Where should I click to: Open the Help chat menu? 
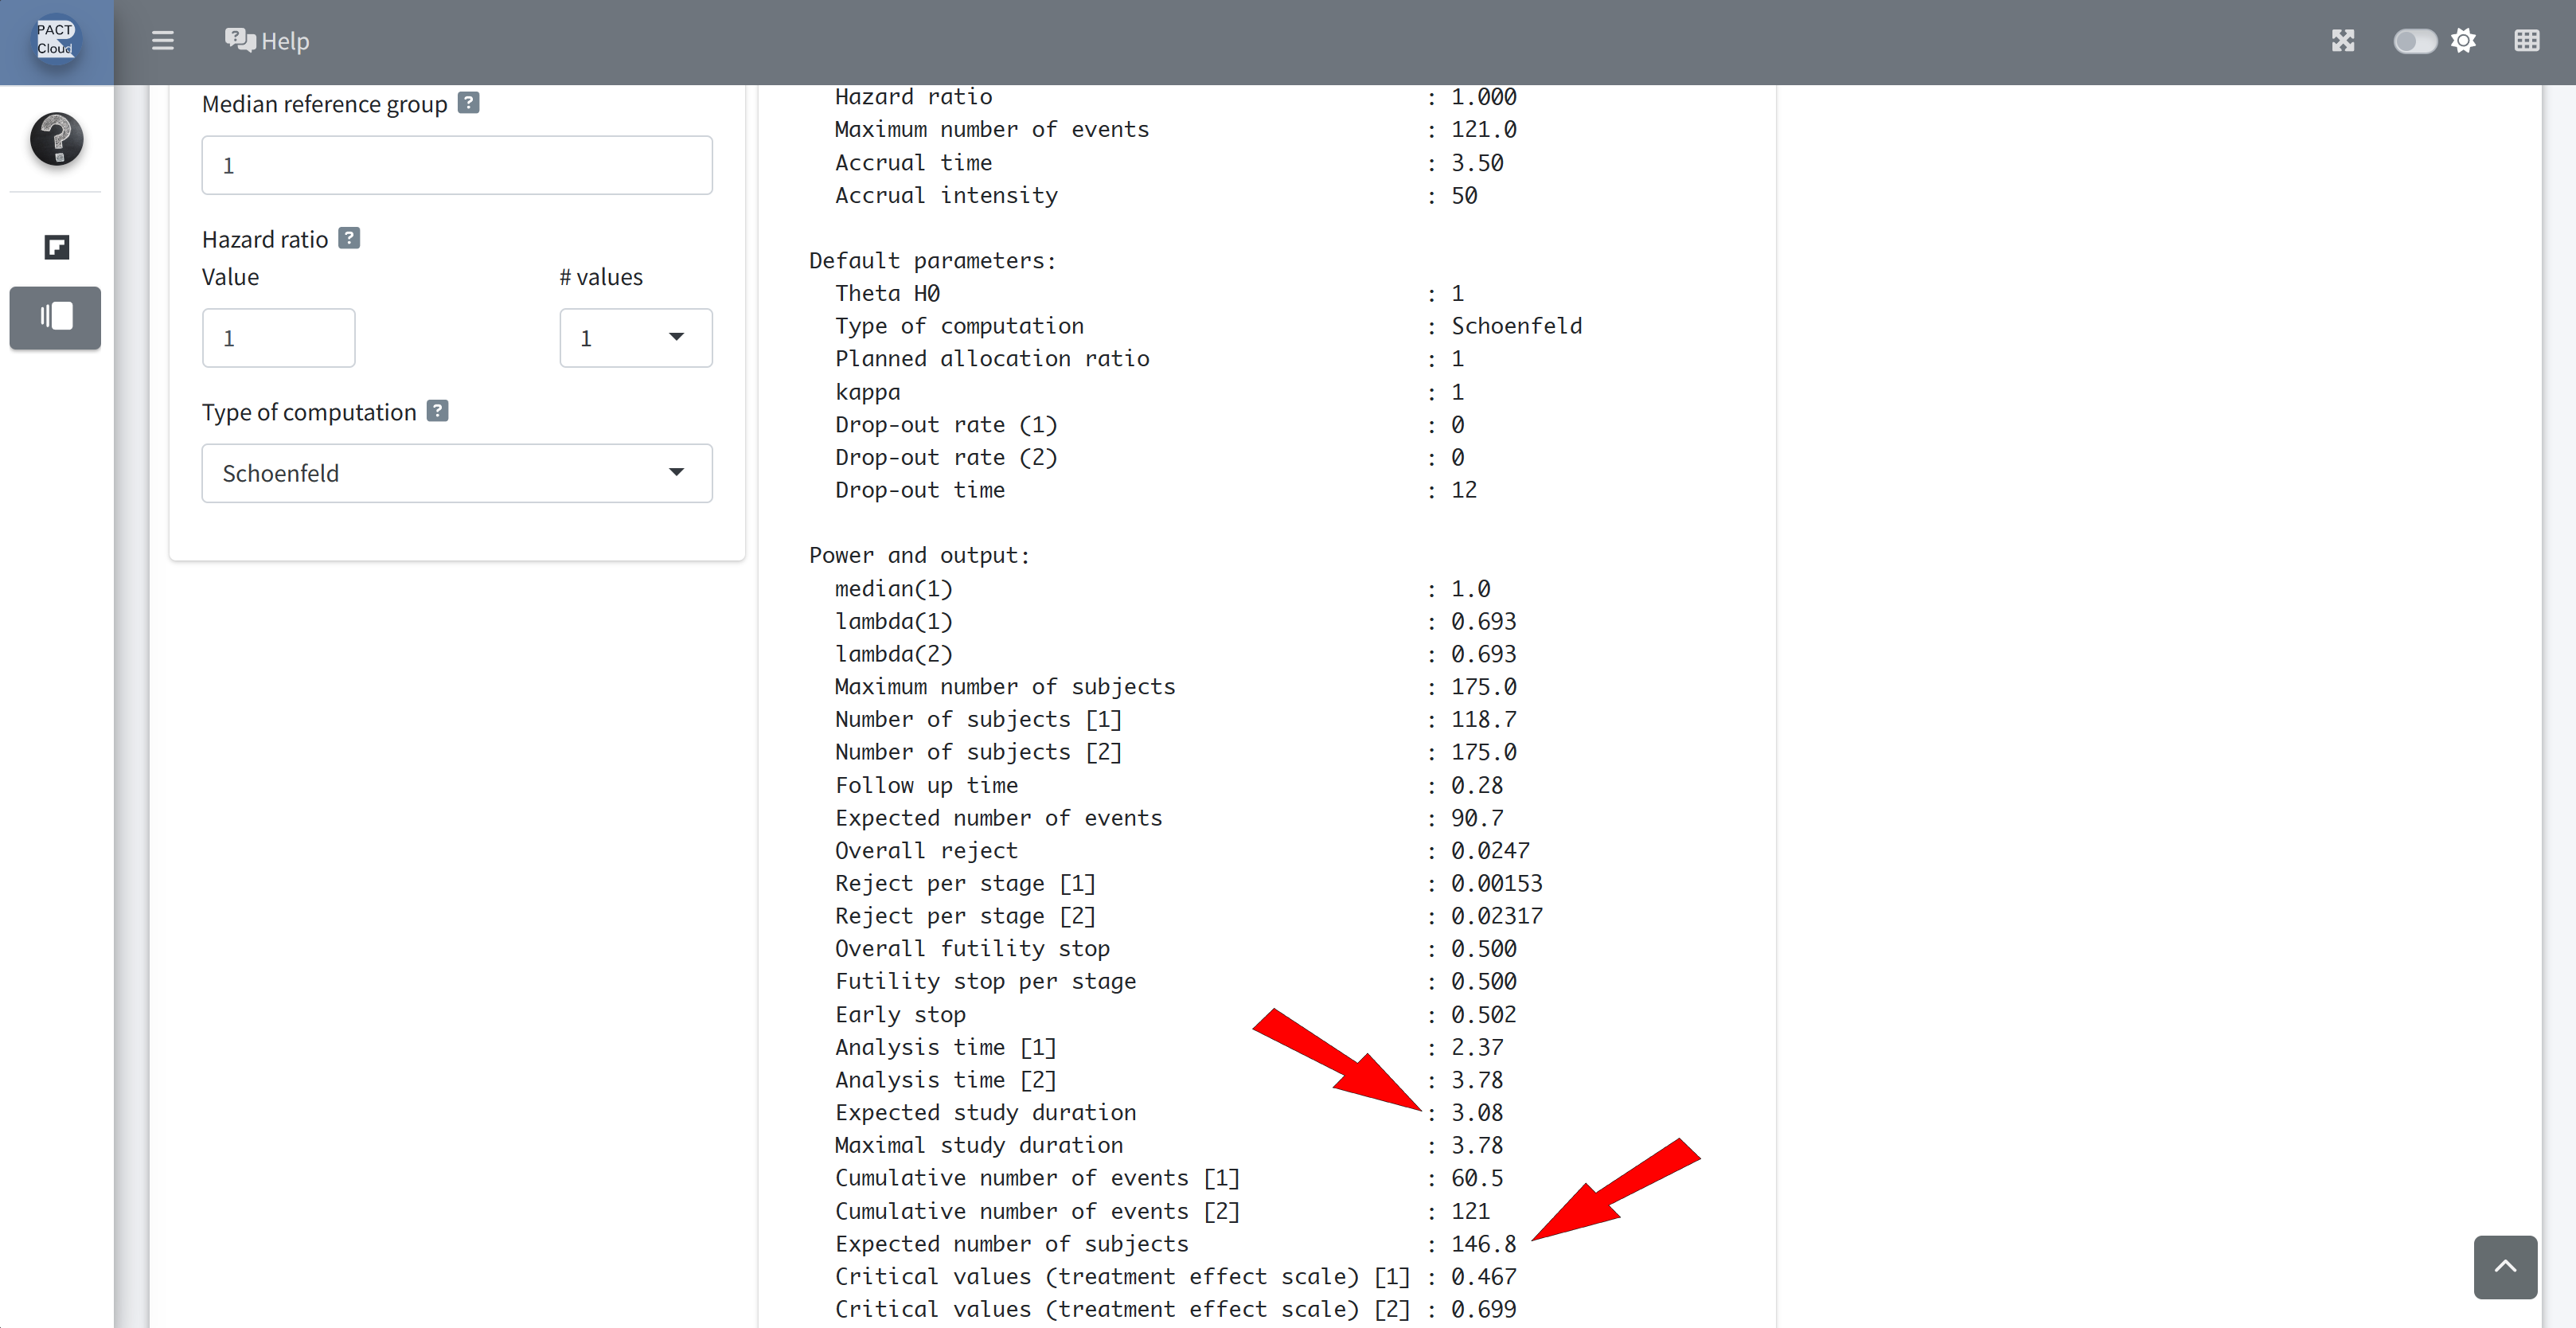pos(241,40)
